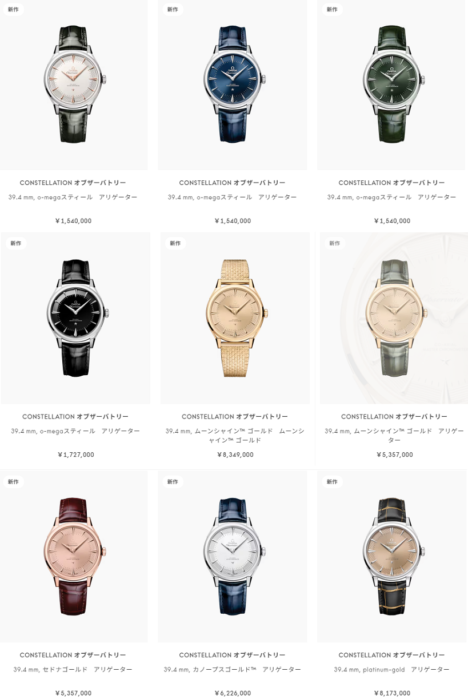The height and width of the screenshot is (700, 468).
Task: Select the ¥8,173,000 platinum-gold price
Action: click(392, 693)
